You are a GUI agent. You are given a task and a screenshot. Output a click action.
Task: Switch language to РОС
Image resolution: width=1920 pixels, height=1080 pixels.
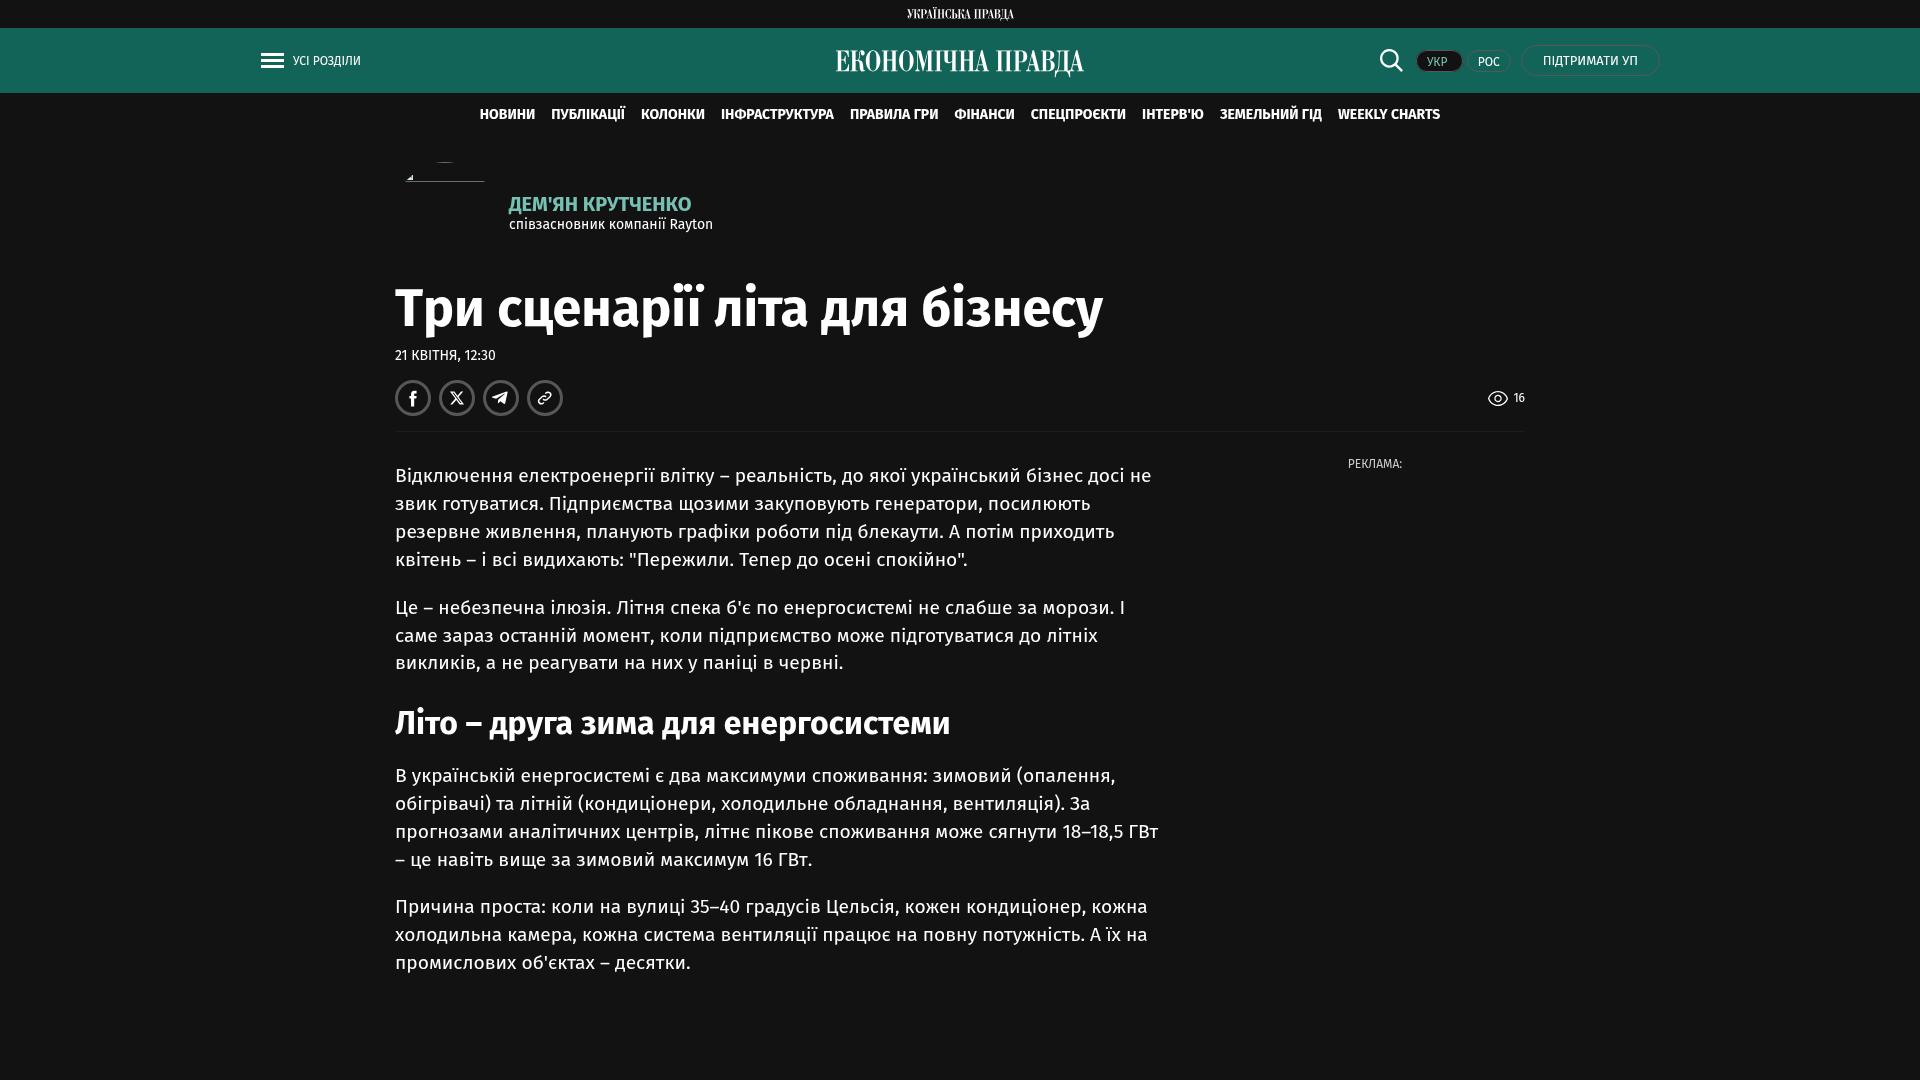pyautogui.click(x=1488, y=62)
